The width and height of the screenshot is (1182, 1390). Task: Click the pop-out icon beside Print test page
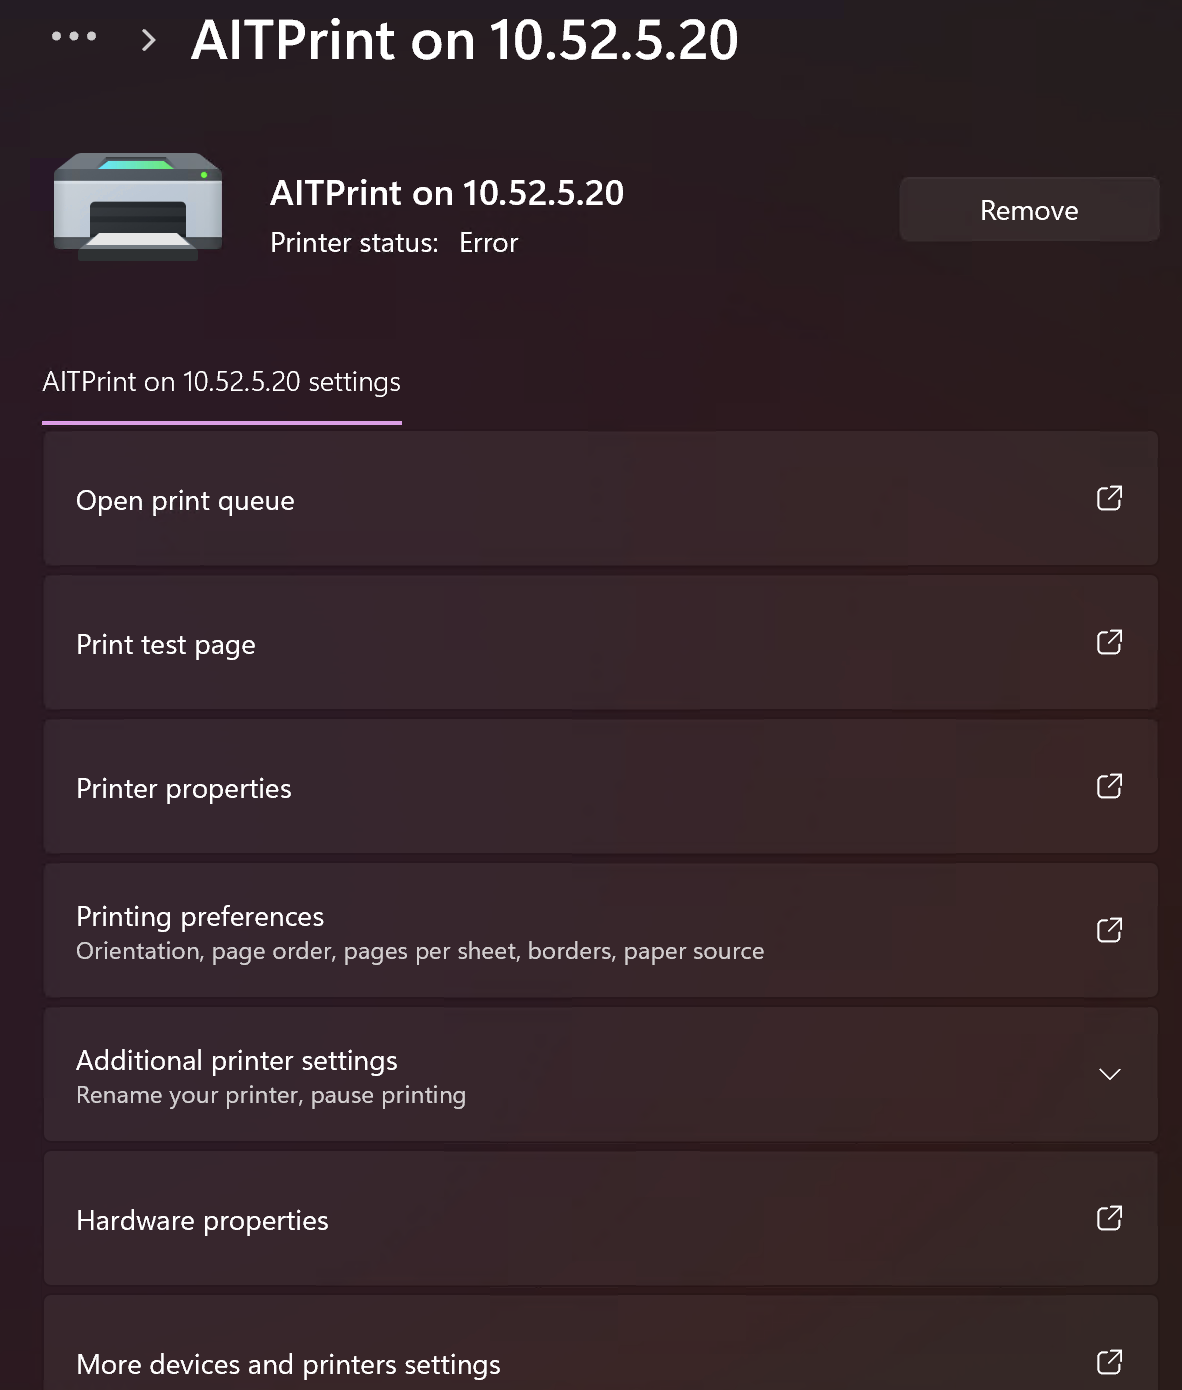point(1109,642)
